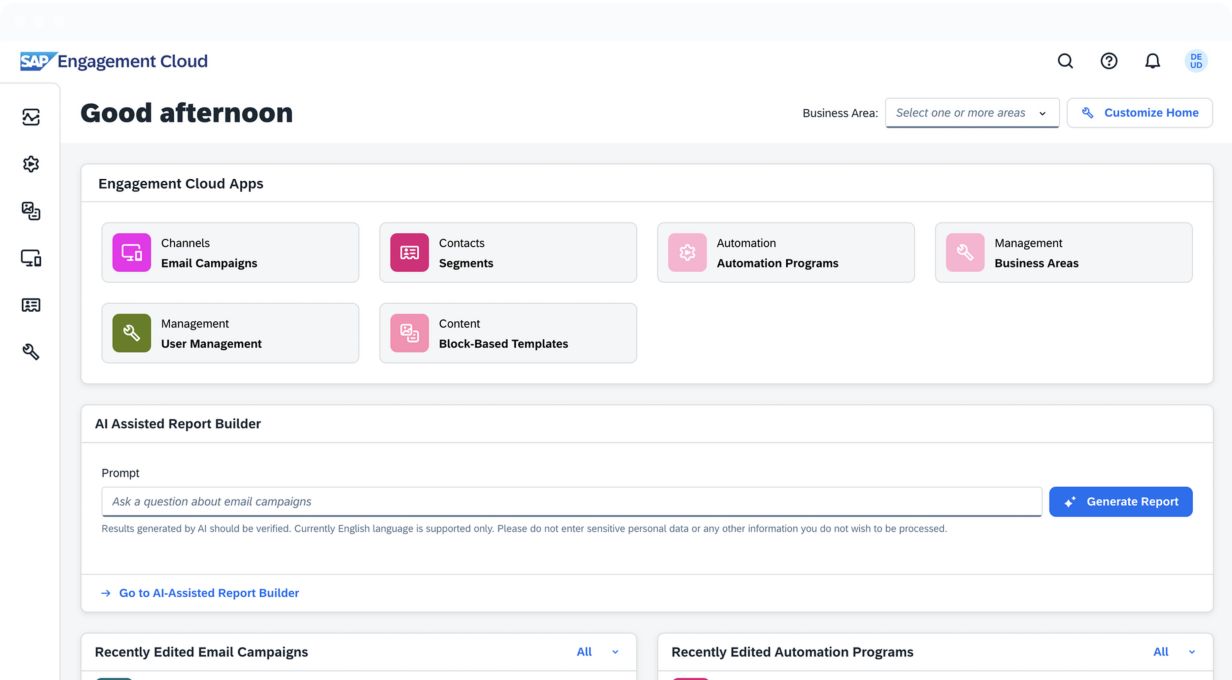Expand the Business Area dropdown
Viewport: 1232px width, 680px height.
point(971,113)
